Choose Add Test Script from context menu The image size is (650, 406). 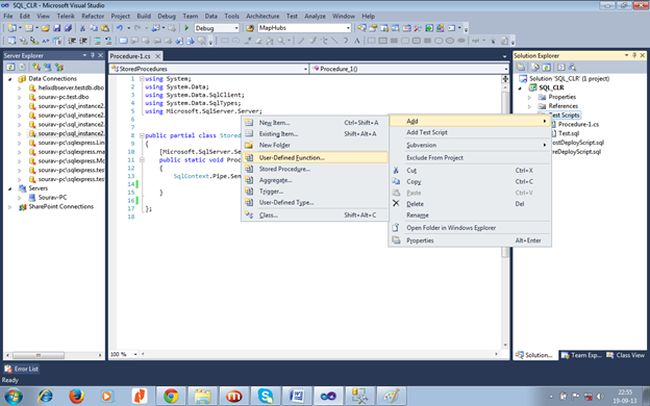click(x=470, y=132)
